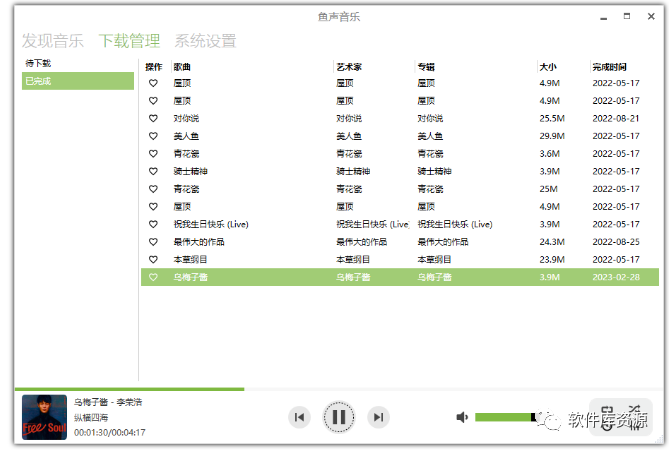Sort by the 专辑 column header
The height and width of the screenshot is (450, 669).
[426, 67]
